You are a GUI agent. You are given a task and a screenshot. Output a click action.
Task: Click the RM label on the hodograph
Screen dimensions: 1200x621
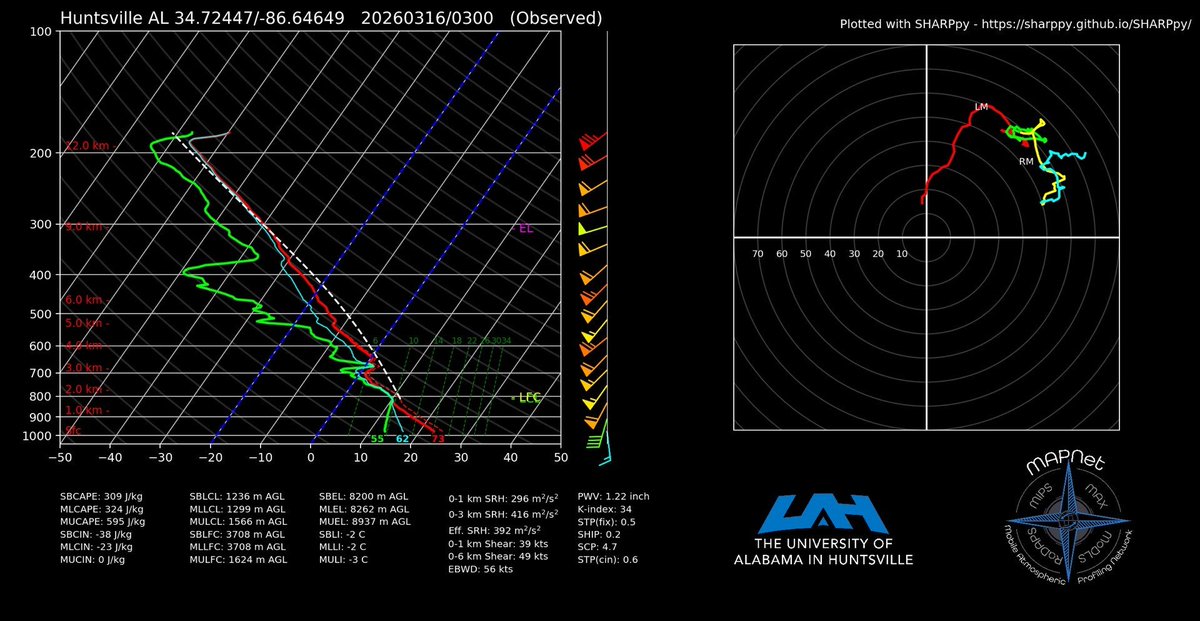click(x=1026, y=161)
